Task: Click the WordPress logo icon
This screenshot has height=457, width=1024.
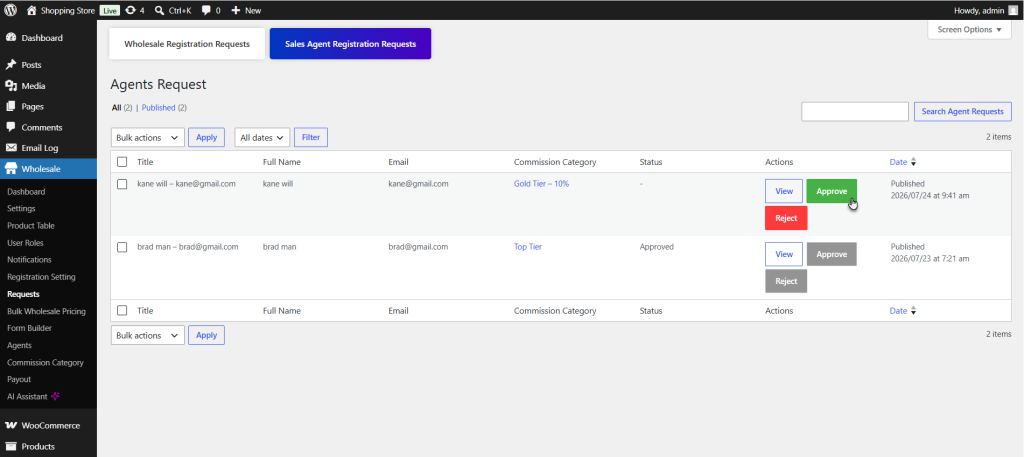Action: (x=10, y=10)
